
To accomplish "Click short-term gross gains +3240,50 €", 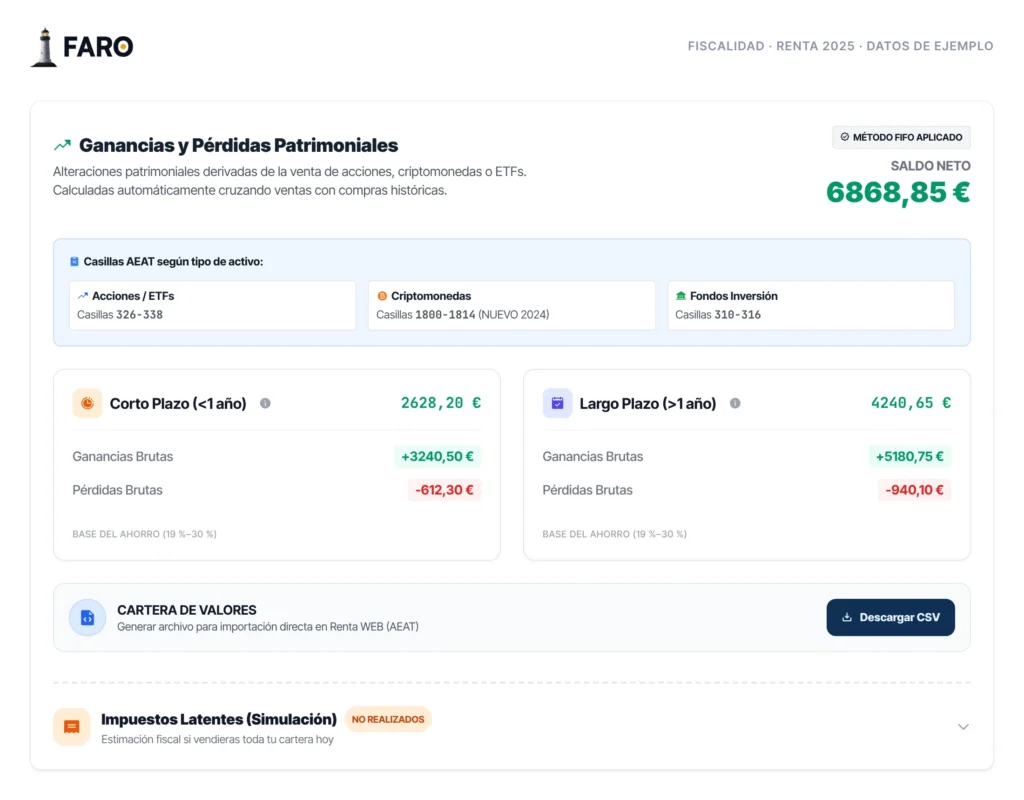I will tap(438, 456).
